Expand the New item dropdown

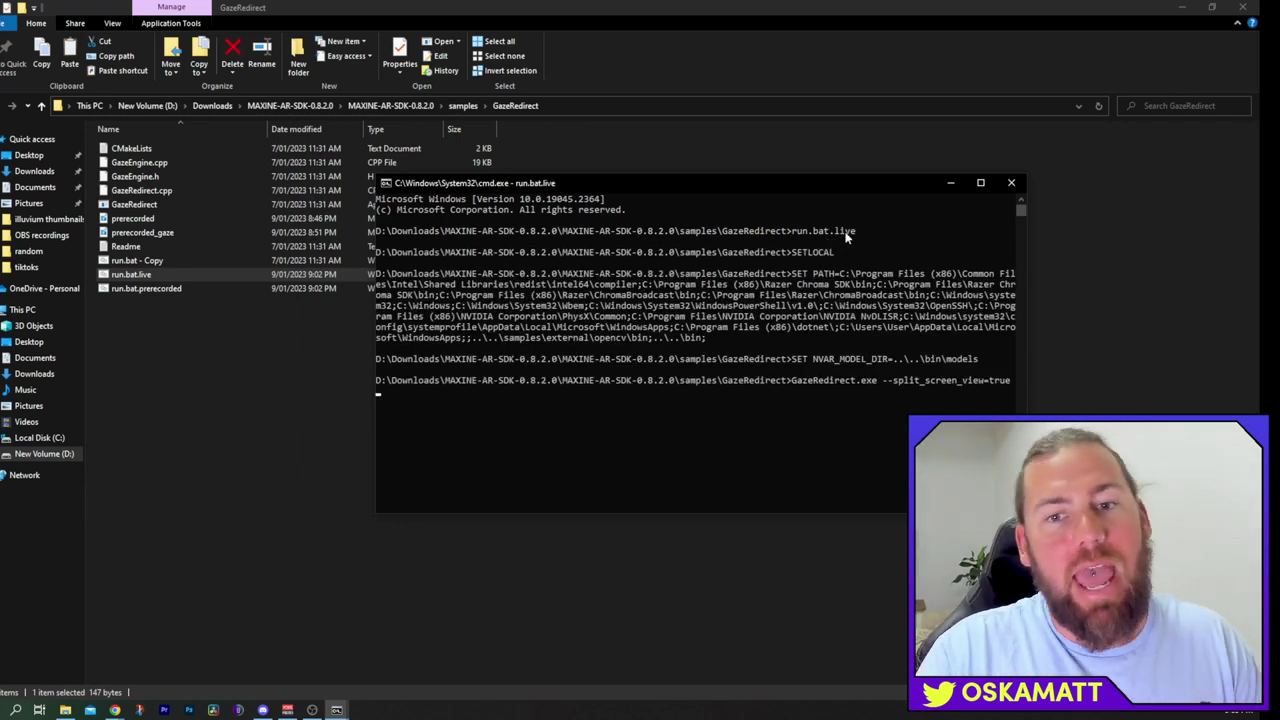pyautogui.click(x=341, y=41)
